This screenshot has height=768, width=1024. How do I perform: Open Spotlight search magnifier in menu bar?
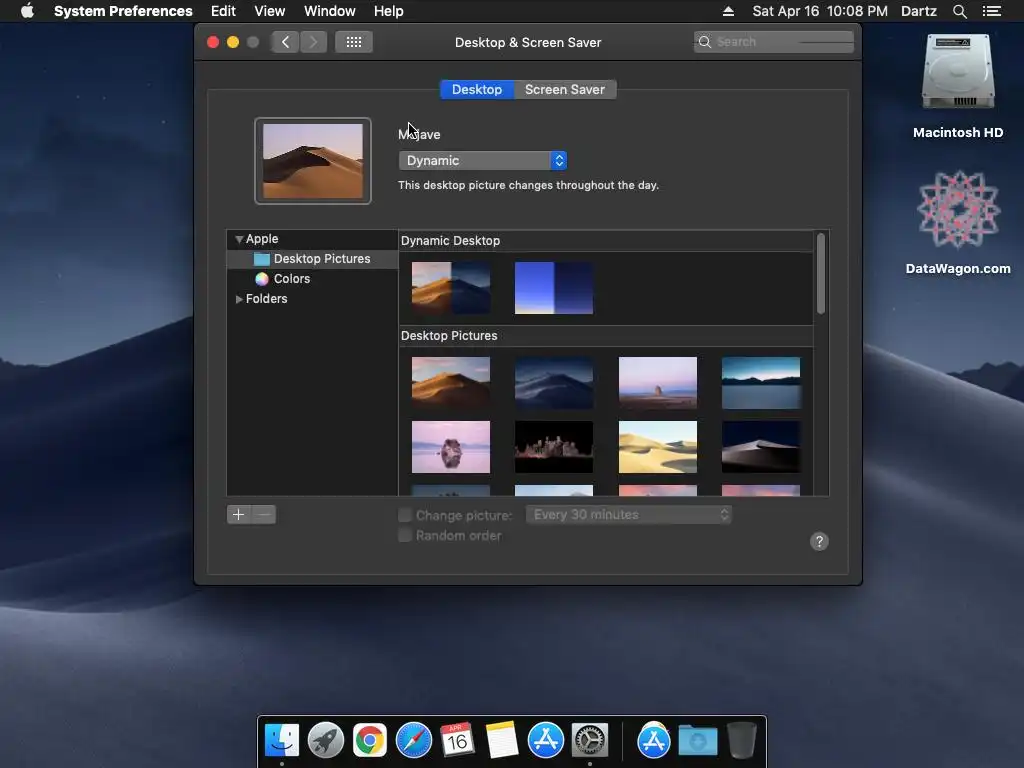point(959,11)
